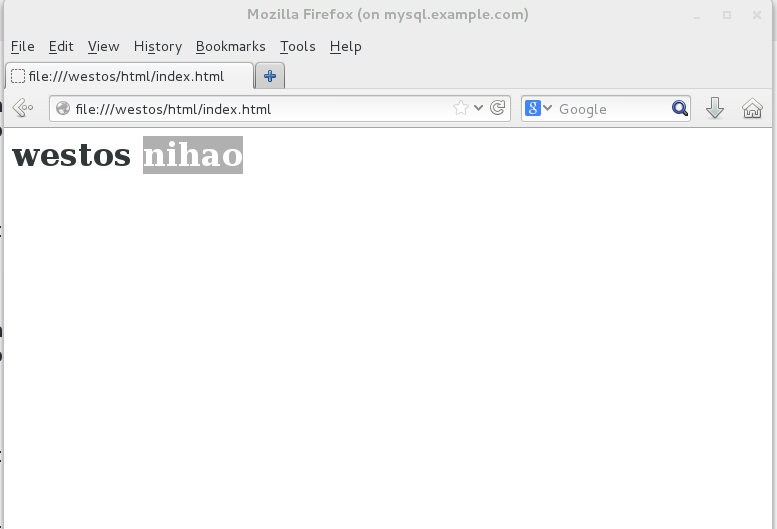
Task: Open the Google search engine dropdown
Action: click(x=538, y=108)
